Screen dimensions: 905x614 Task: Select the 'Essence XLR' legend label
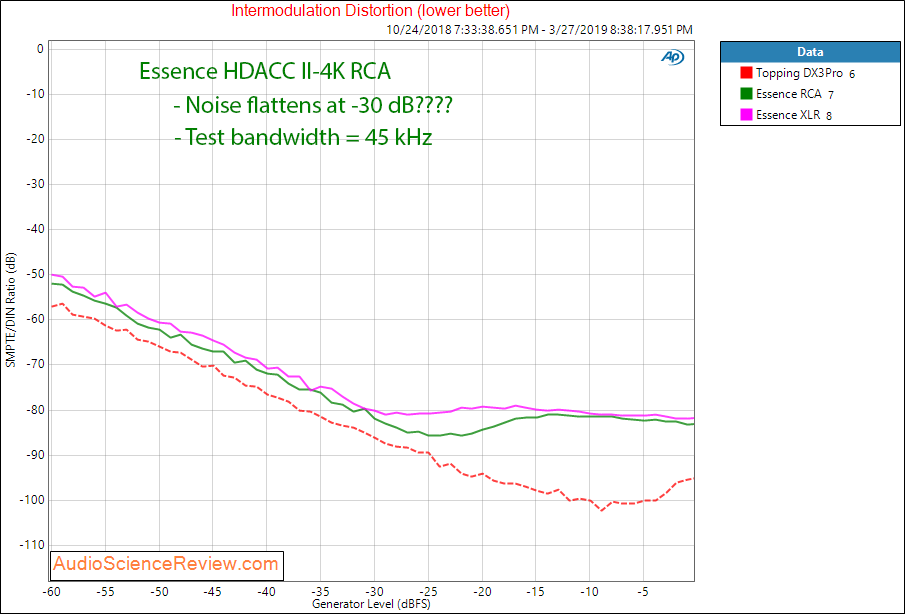pos(788,115)
